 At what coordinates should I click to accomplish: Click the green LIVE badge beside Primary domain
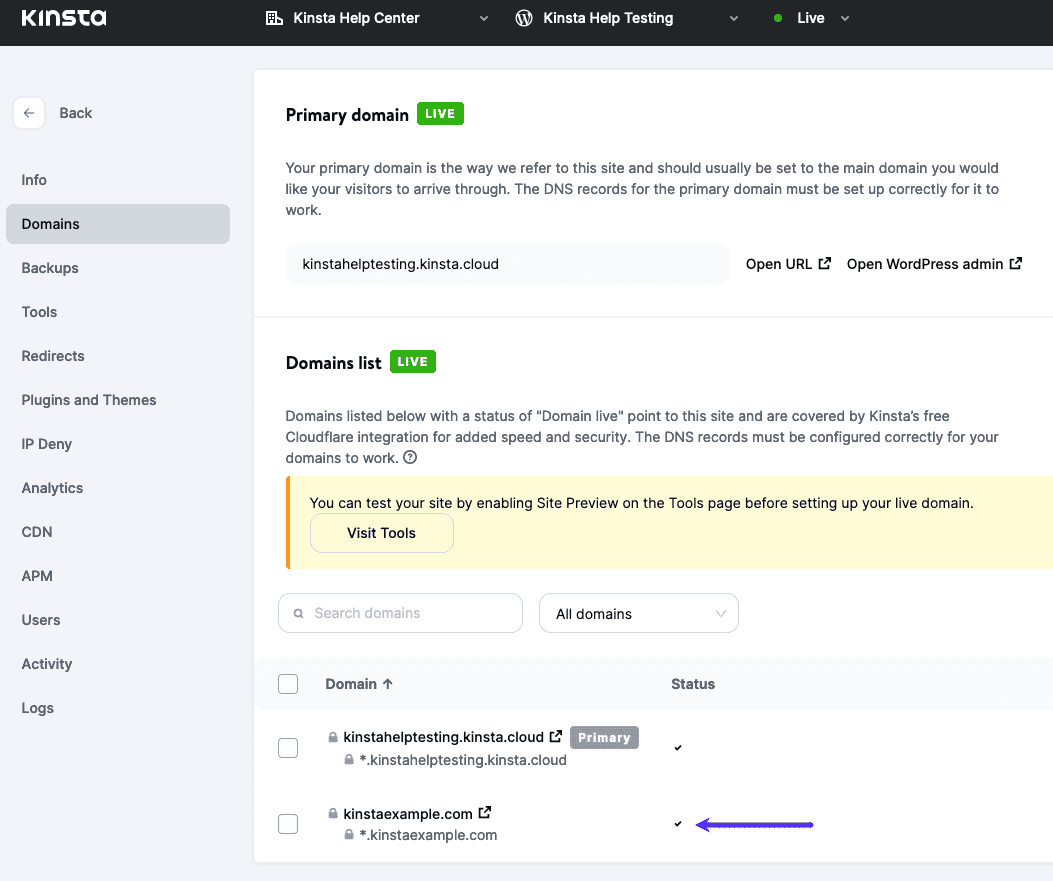coord(440,113)
